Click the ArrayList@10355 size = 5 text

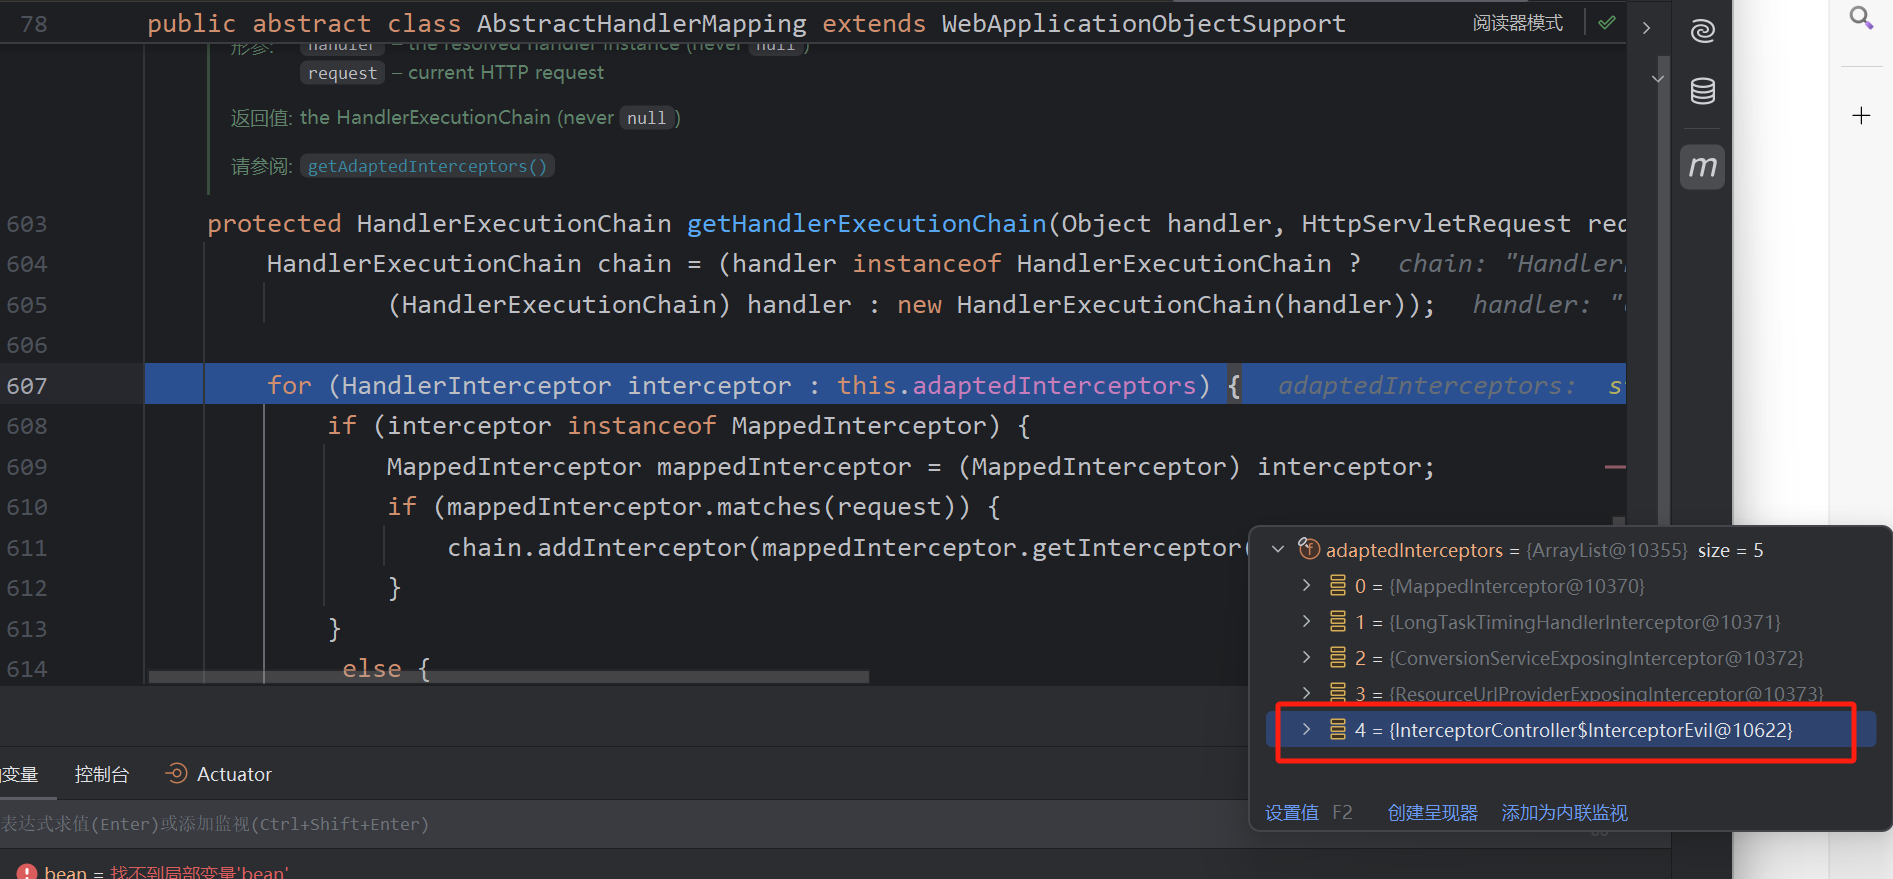coord(1644,550)
